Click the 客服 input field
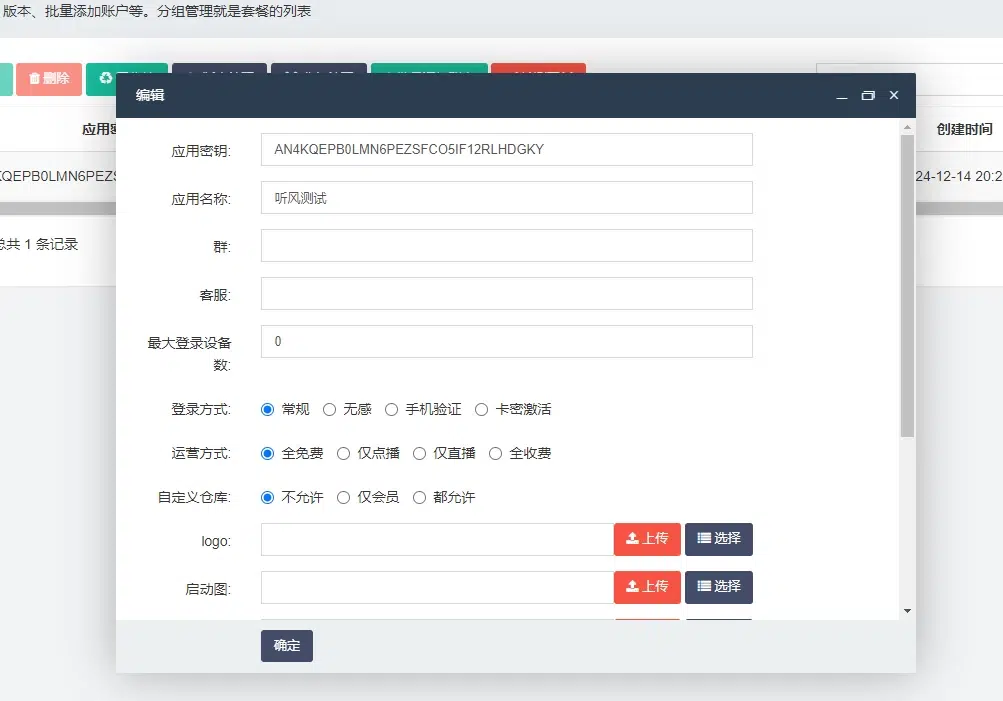This screenshot has height=701, width=1003. pyautogui.click(x=505, y=293)
